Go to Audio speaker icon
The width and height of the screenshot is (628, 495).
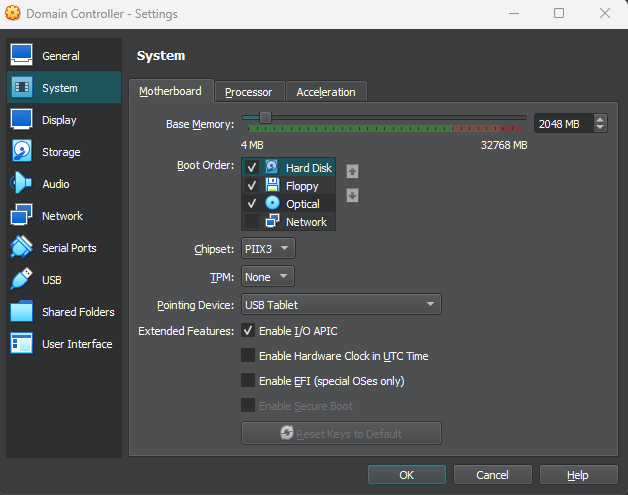[22, 184]
